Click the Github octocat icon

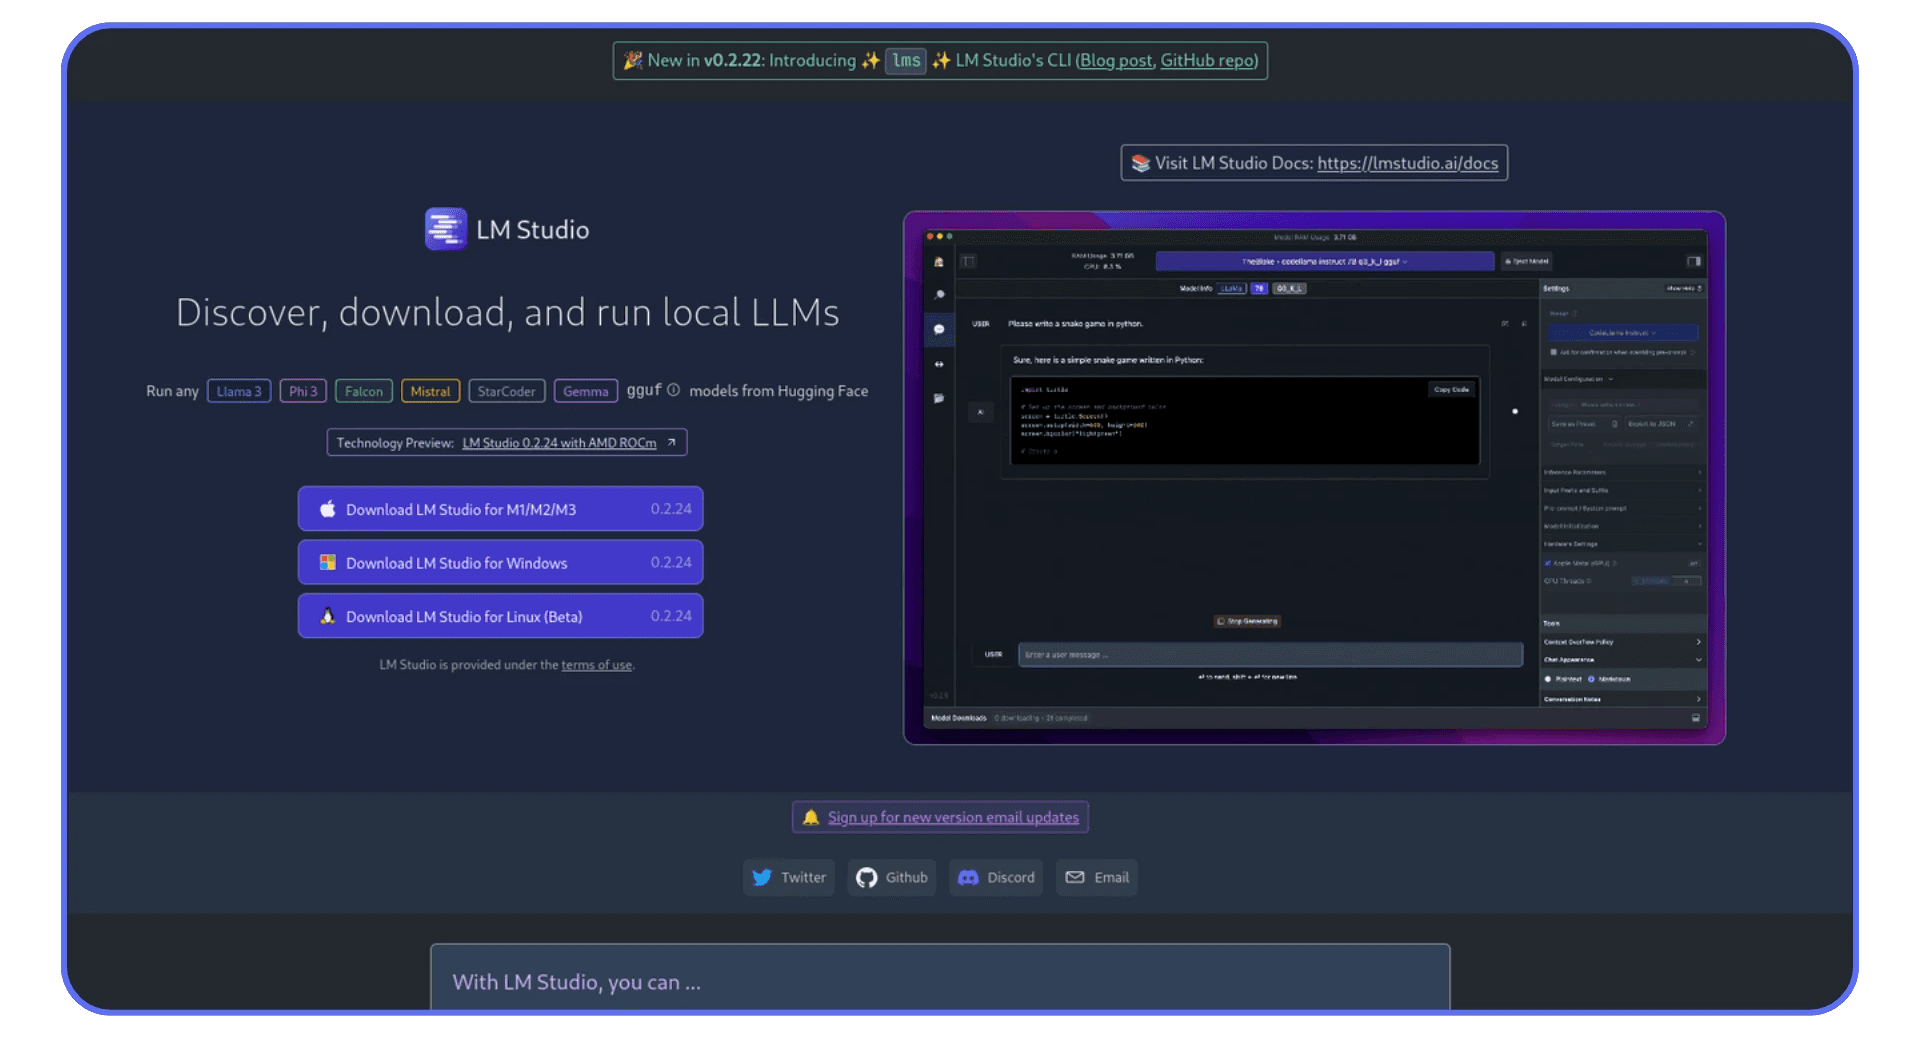866,877
